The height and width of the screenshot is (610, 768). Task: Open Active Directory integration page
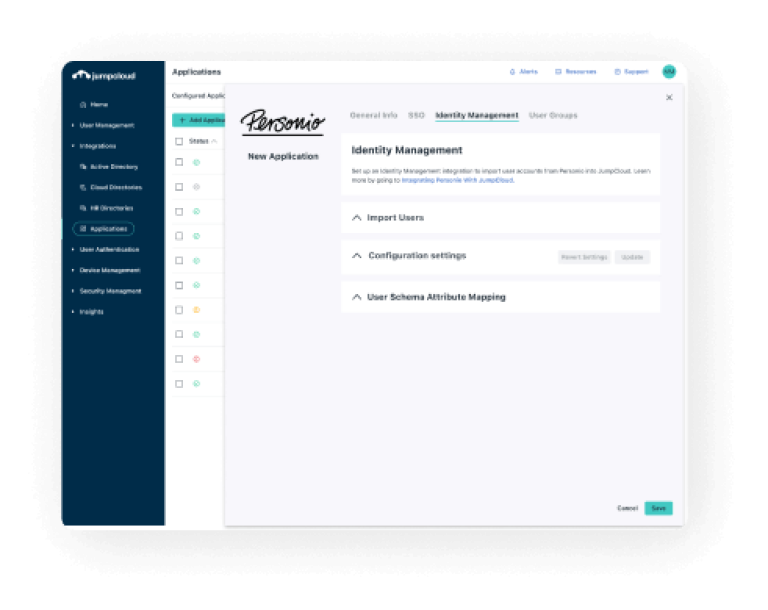point(109,167)
